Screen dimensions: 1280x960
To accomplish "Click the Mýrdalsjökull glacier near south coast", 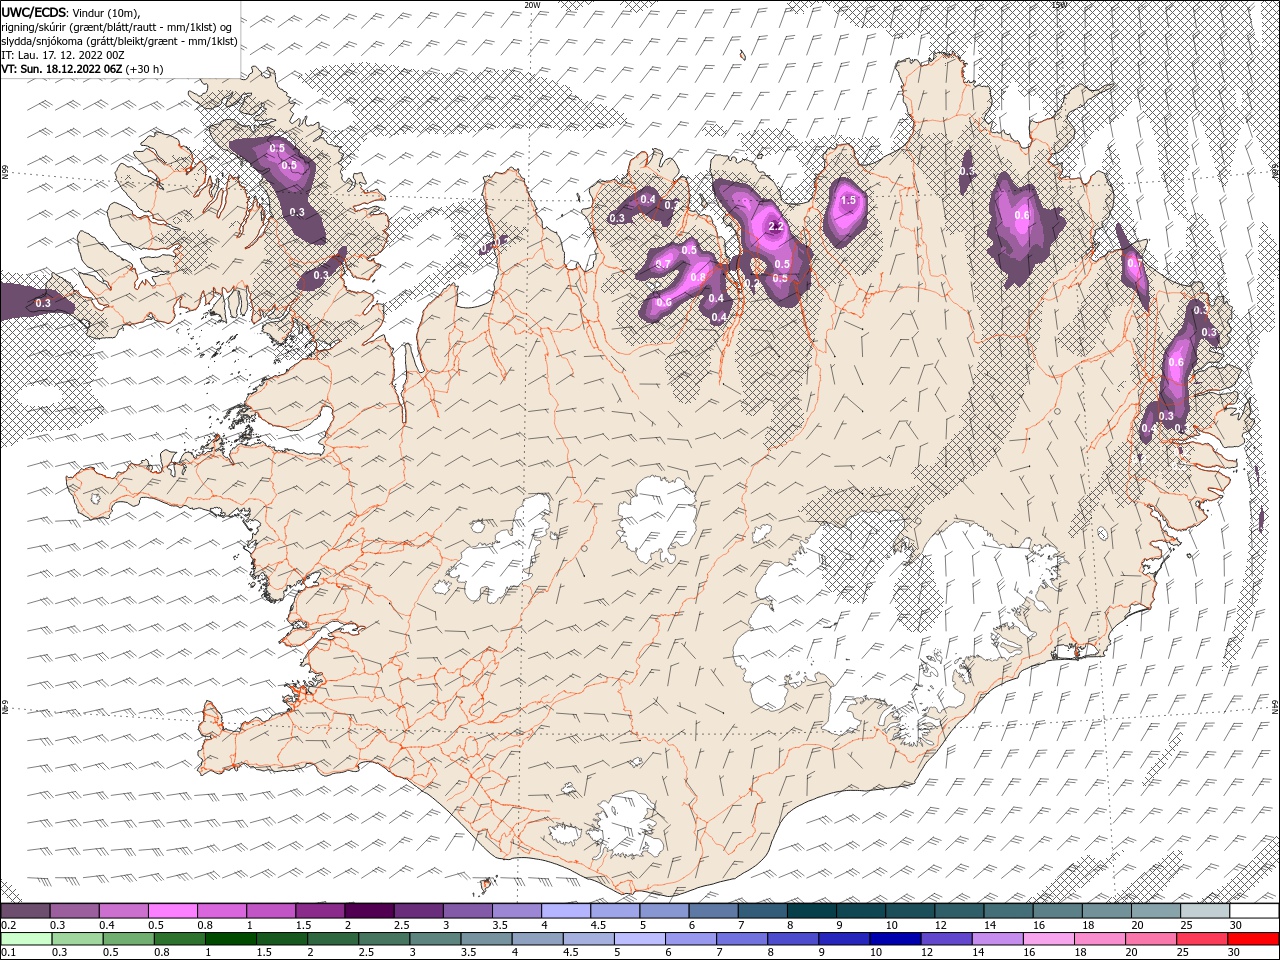I will pyautogui.click(x=625, y=825).
